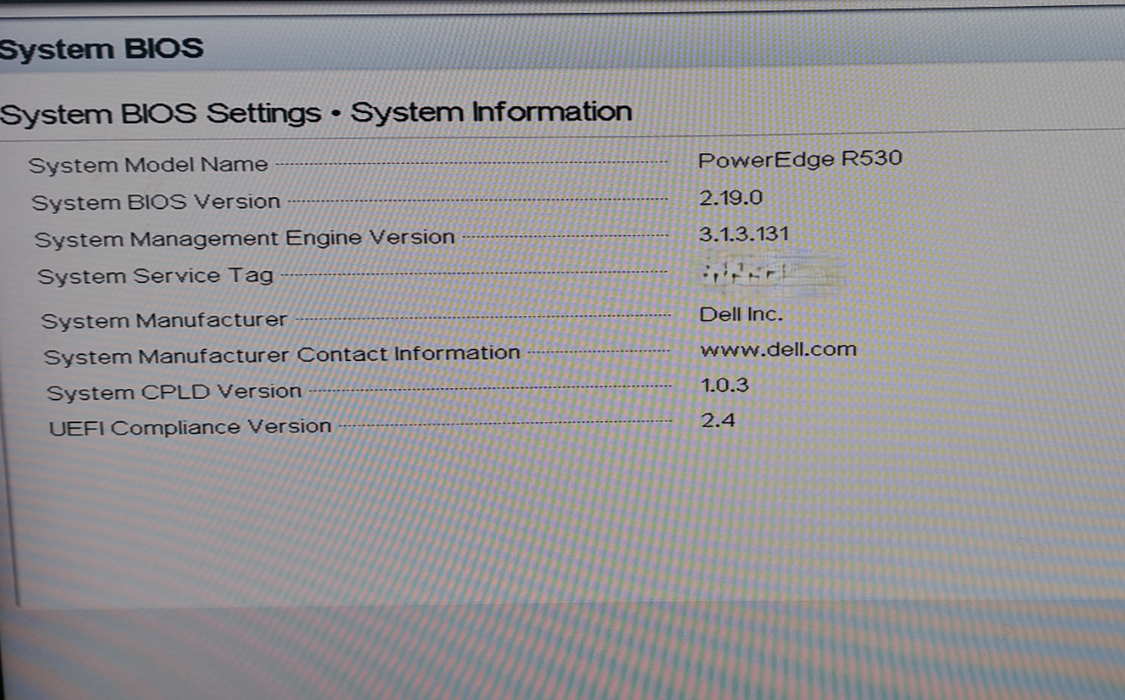Select the UEFI Compliance Version label
This screenshot has height=700, width=1125.
189,427
